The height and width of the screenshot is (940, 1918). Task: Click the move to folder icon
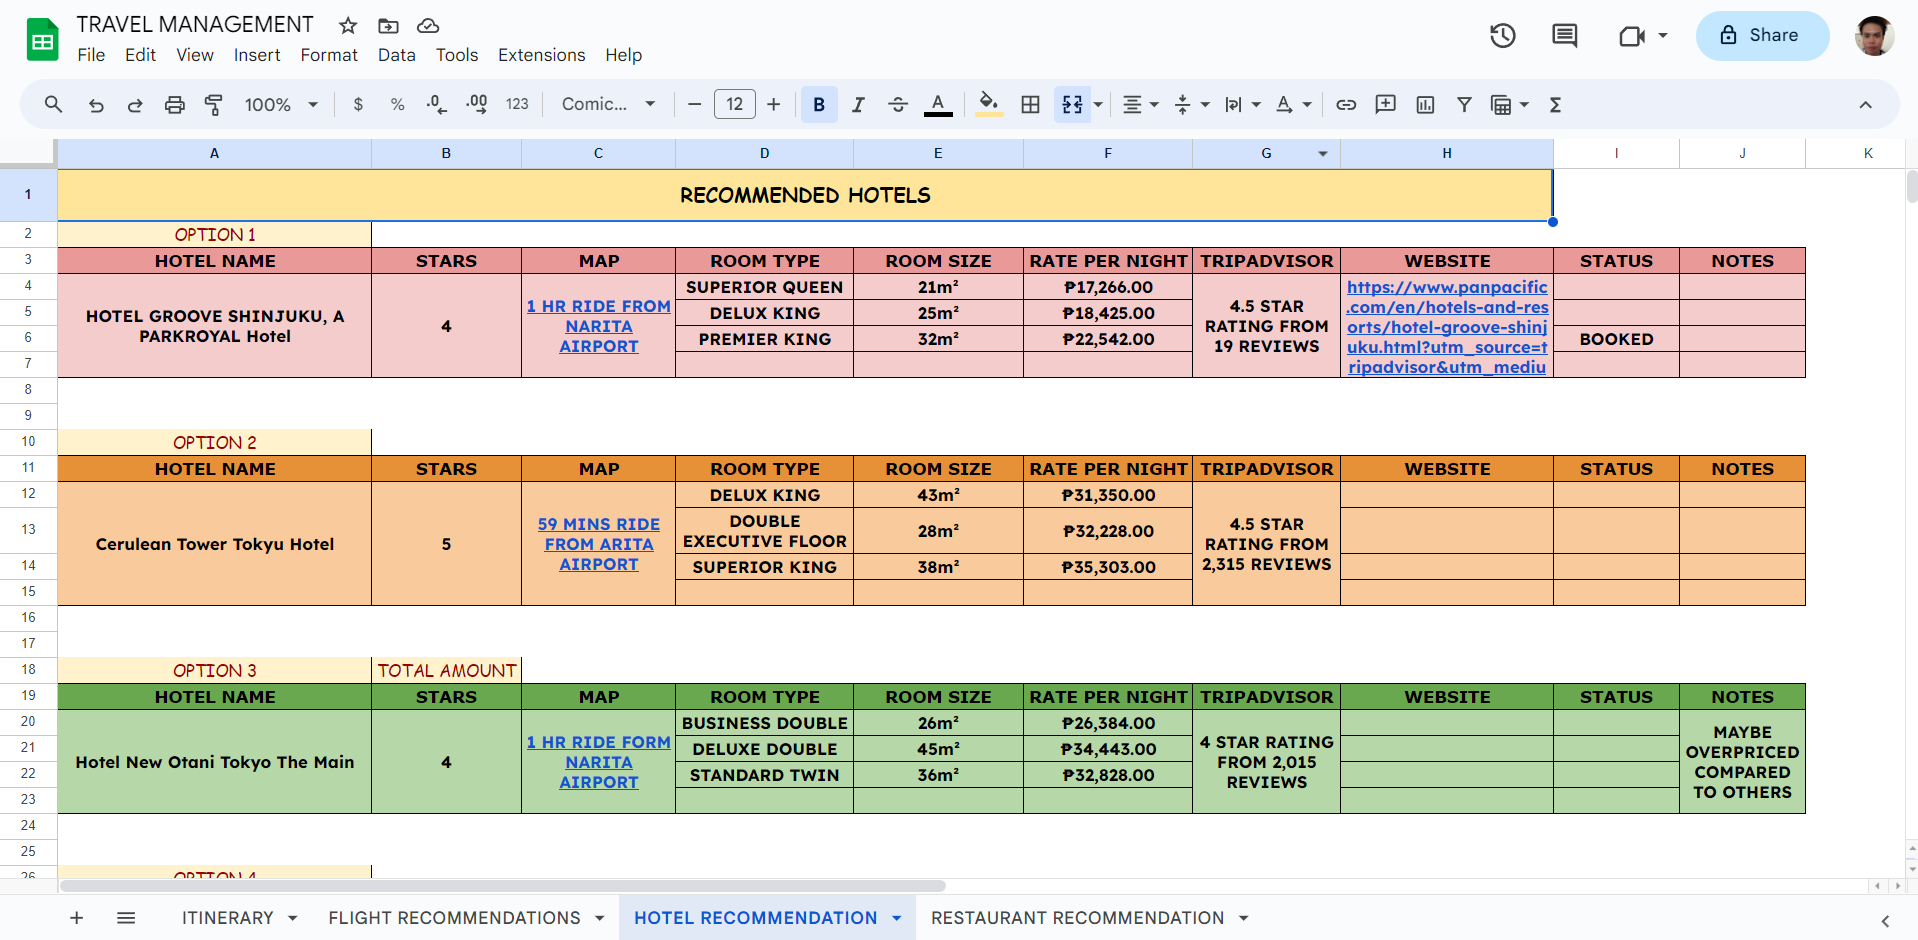tap(388, 25)
